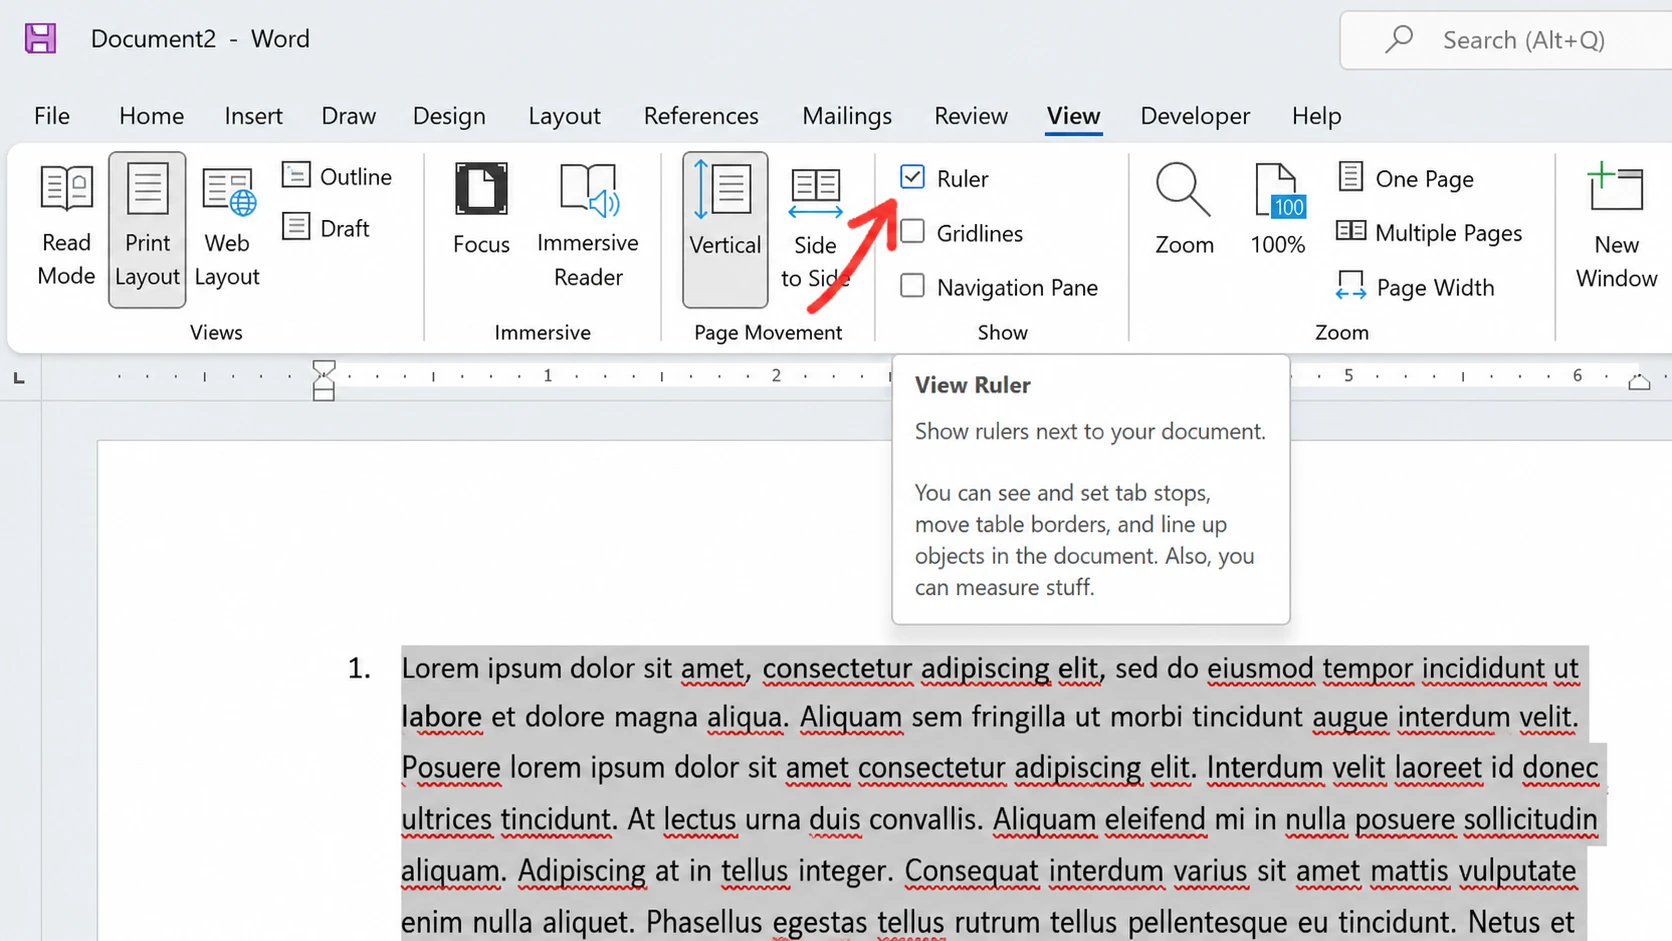Open the Help tab
Screen dimensions: 1672x941
tap(1316, 116)
